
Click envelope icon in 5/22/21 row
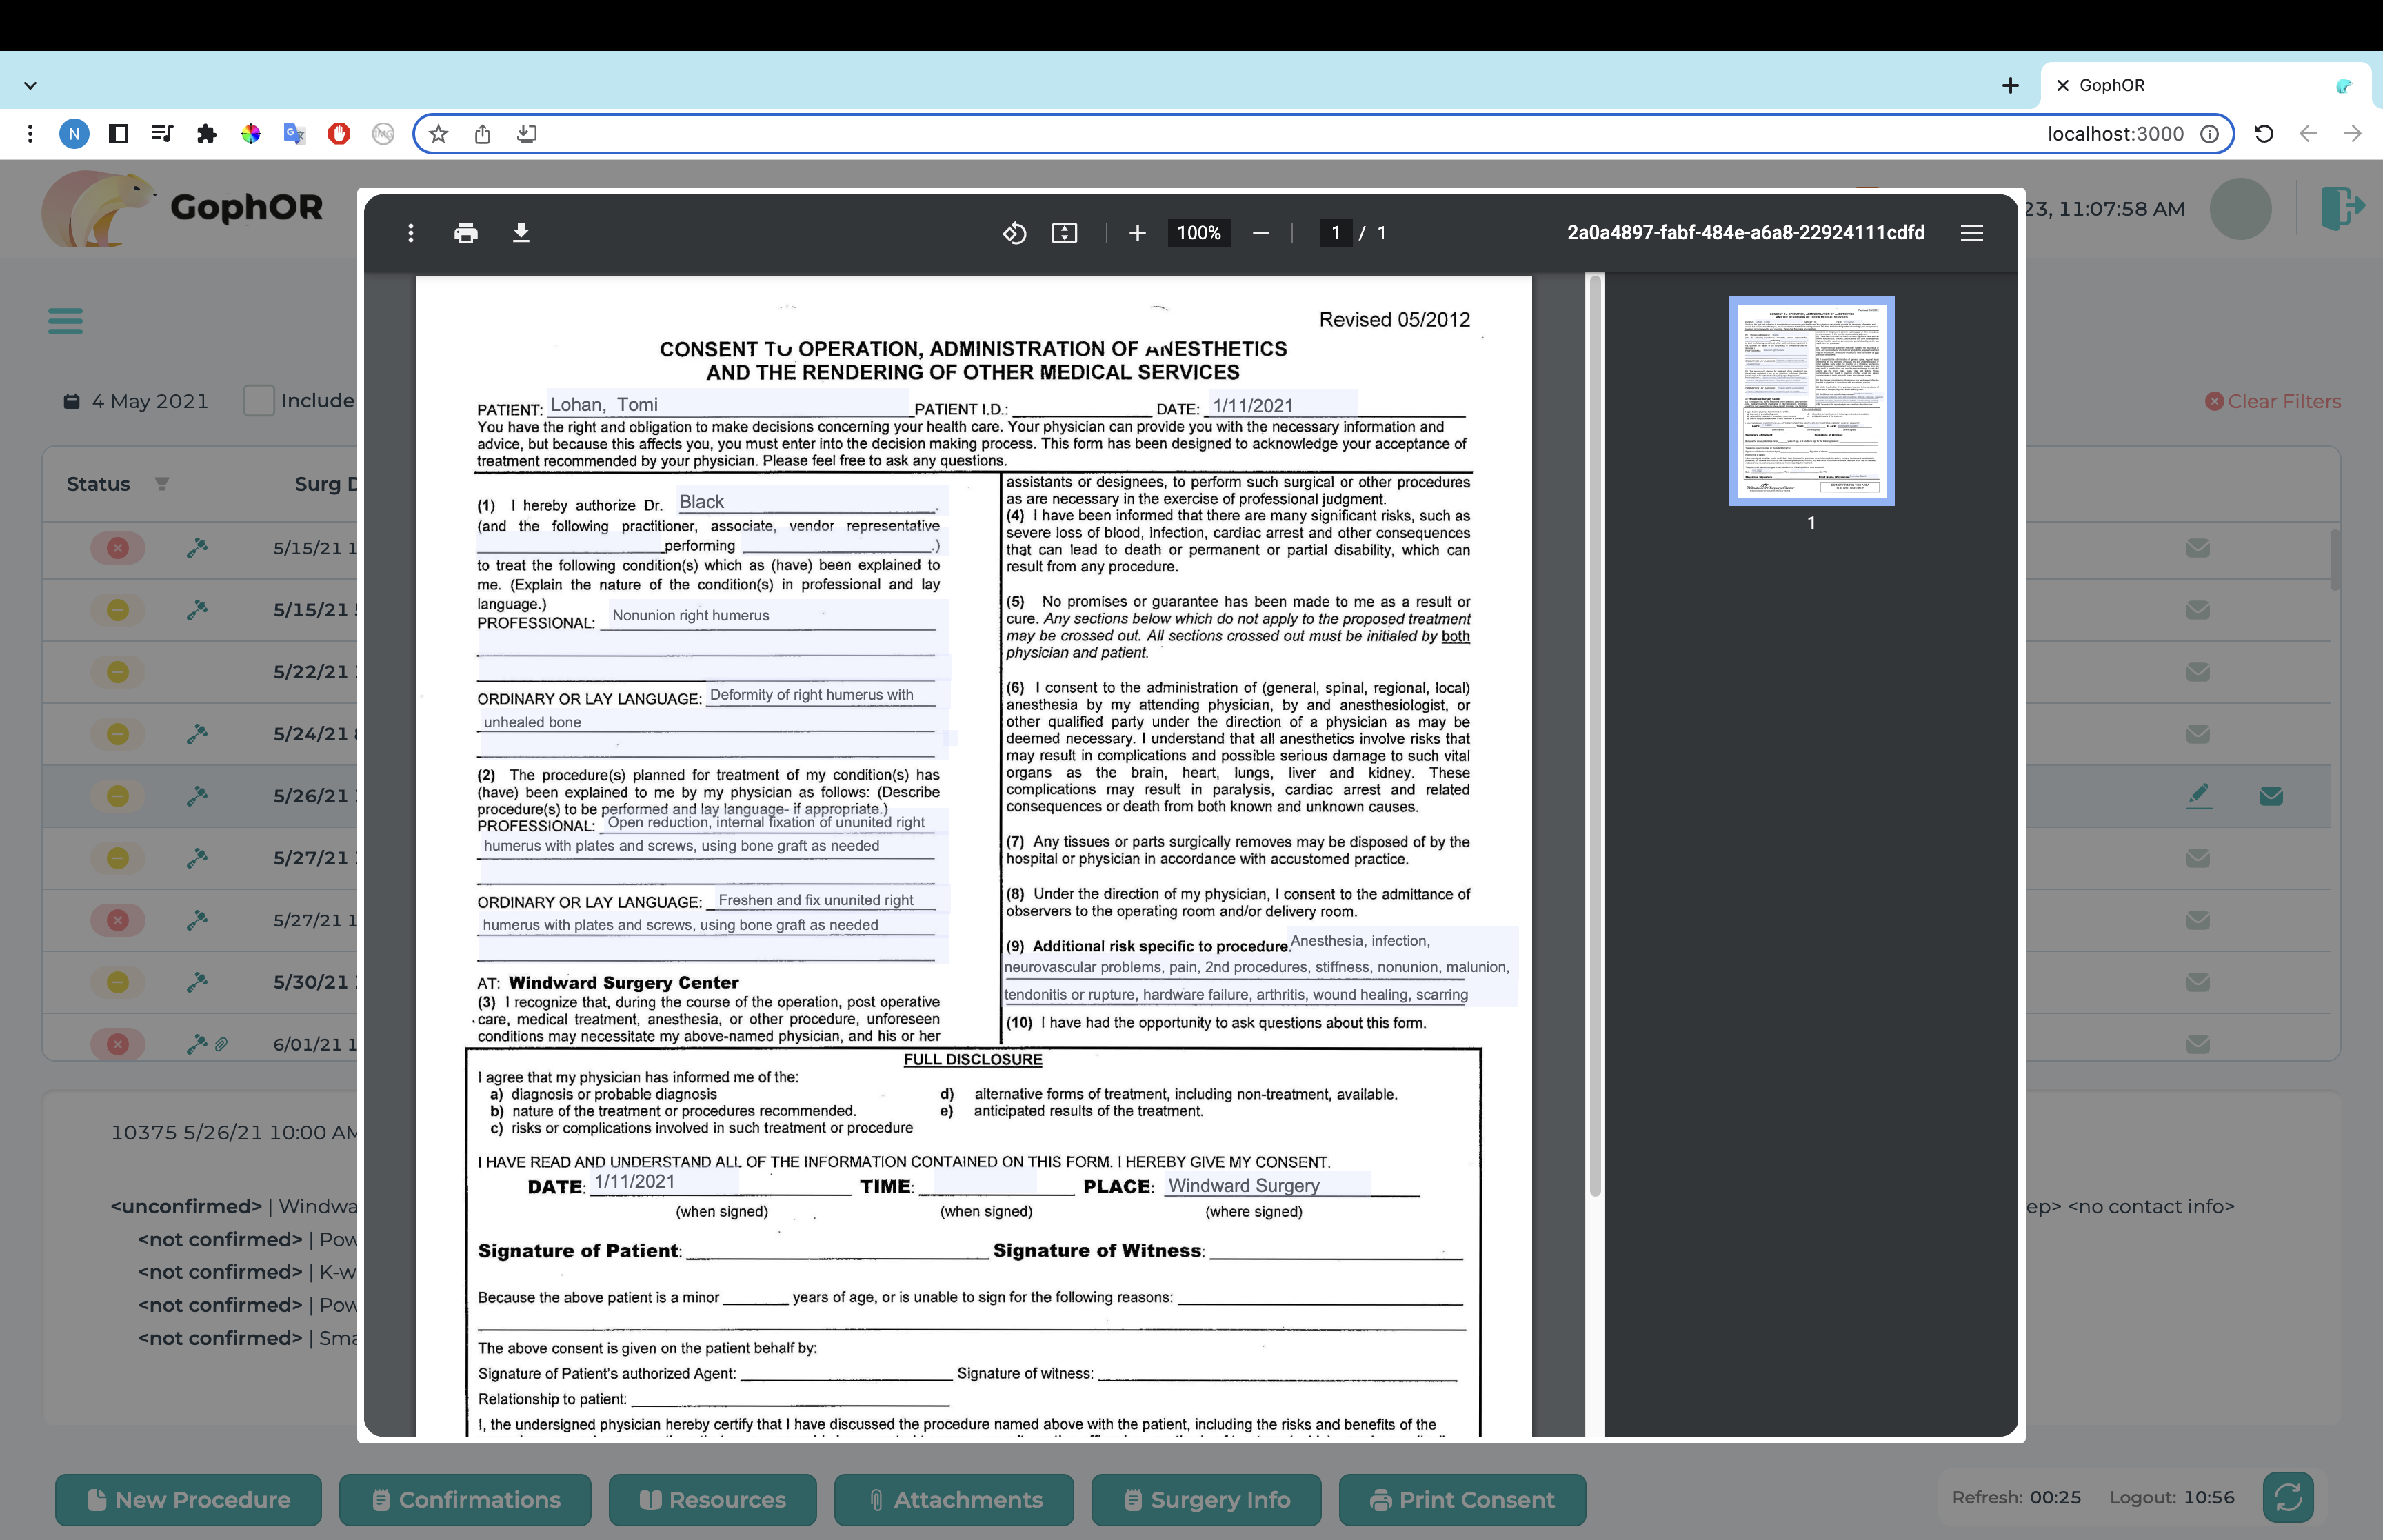(x=2197, y=672)
